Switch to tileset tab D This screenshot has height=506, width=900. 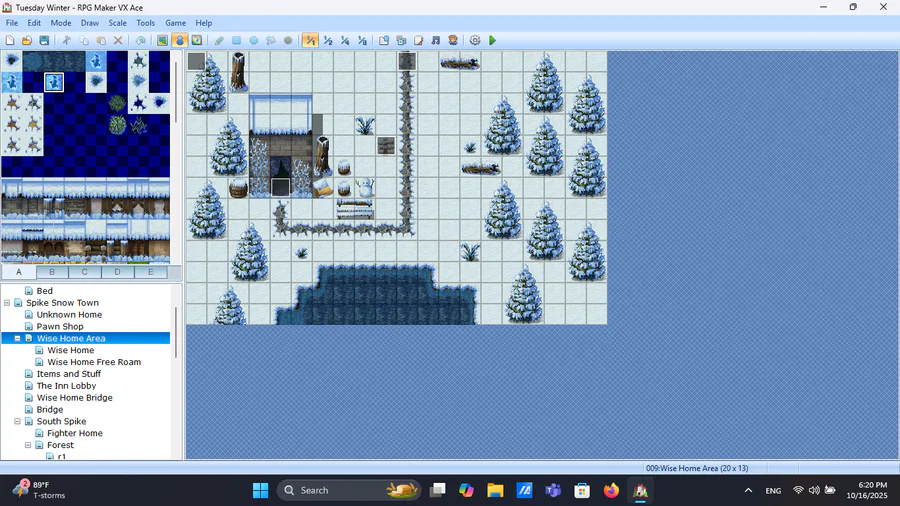(x=117, y=272)
